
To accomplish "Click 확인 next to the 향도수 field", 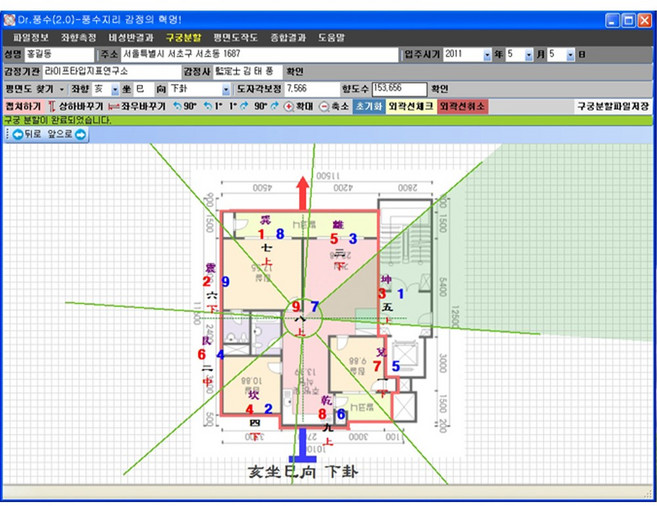I will click(439, 89).
